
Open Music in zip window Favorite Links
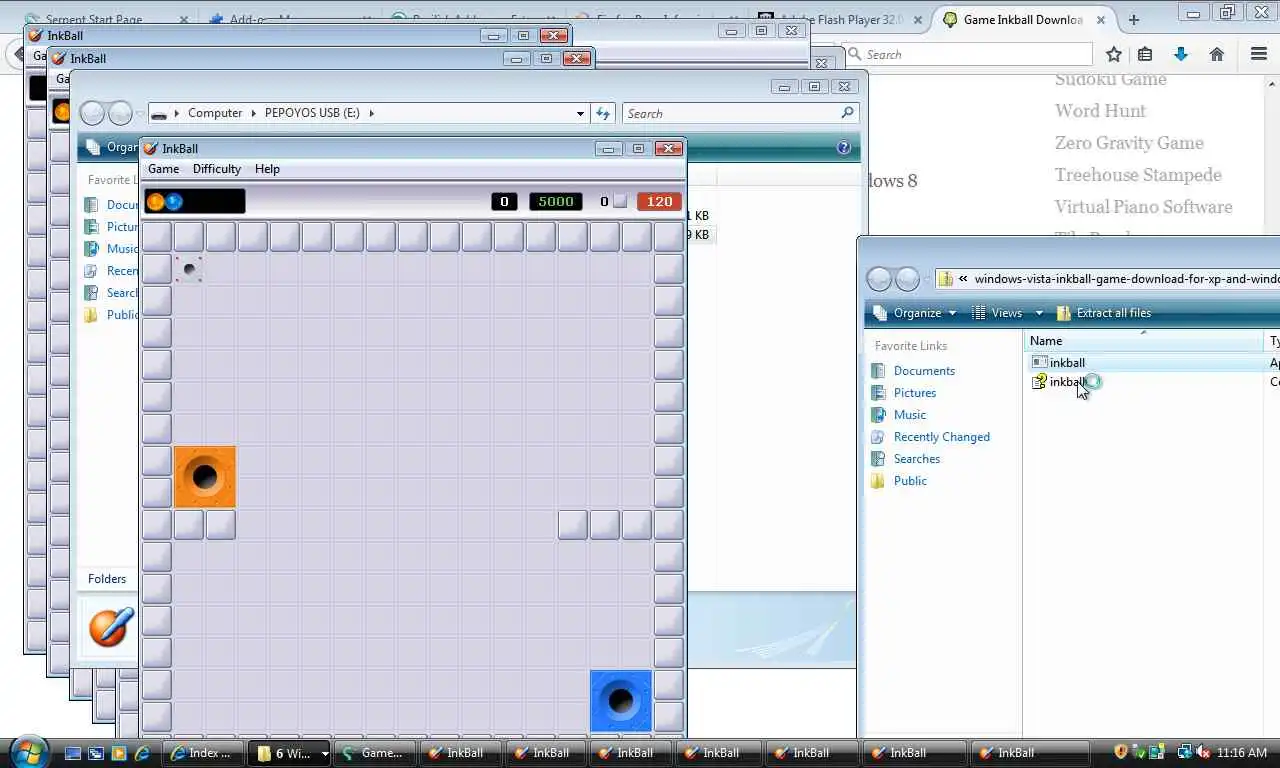pyautogui.click(x=909, y=415)
